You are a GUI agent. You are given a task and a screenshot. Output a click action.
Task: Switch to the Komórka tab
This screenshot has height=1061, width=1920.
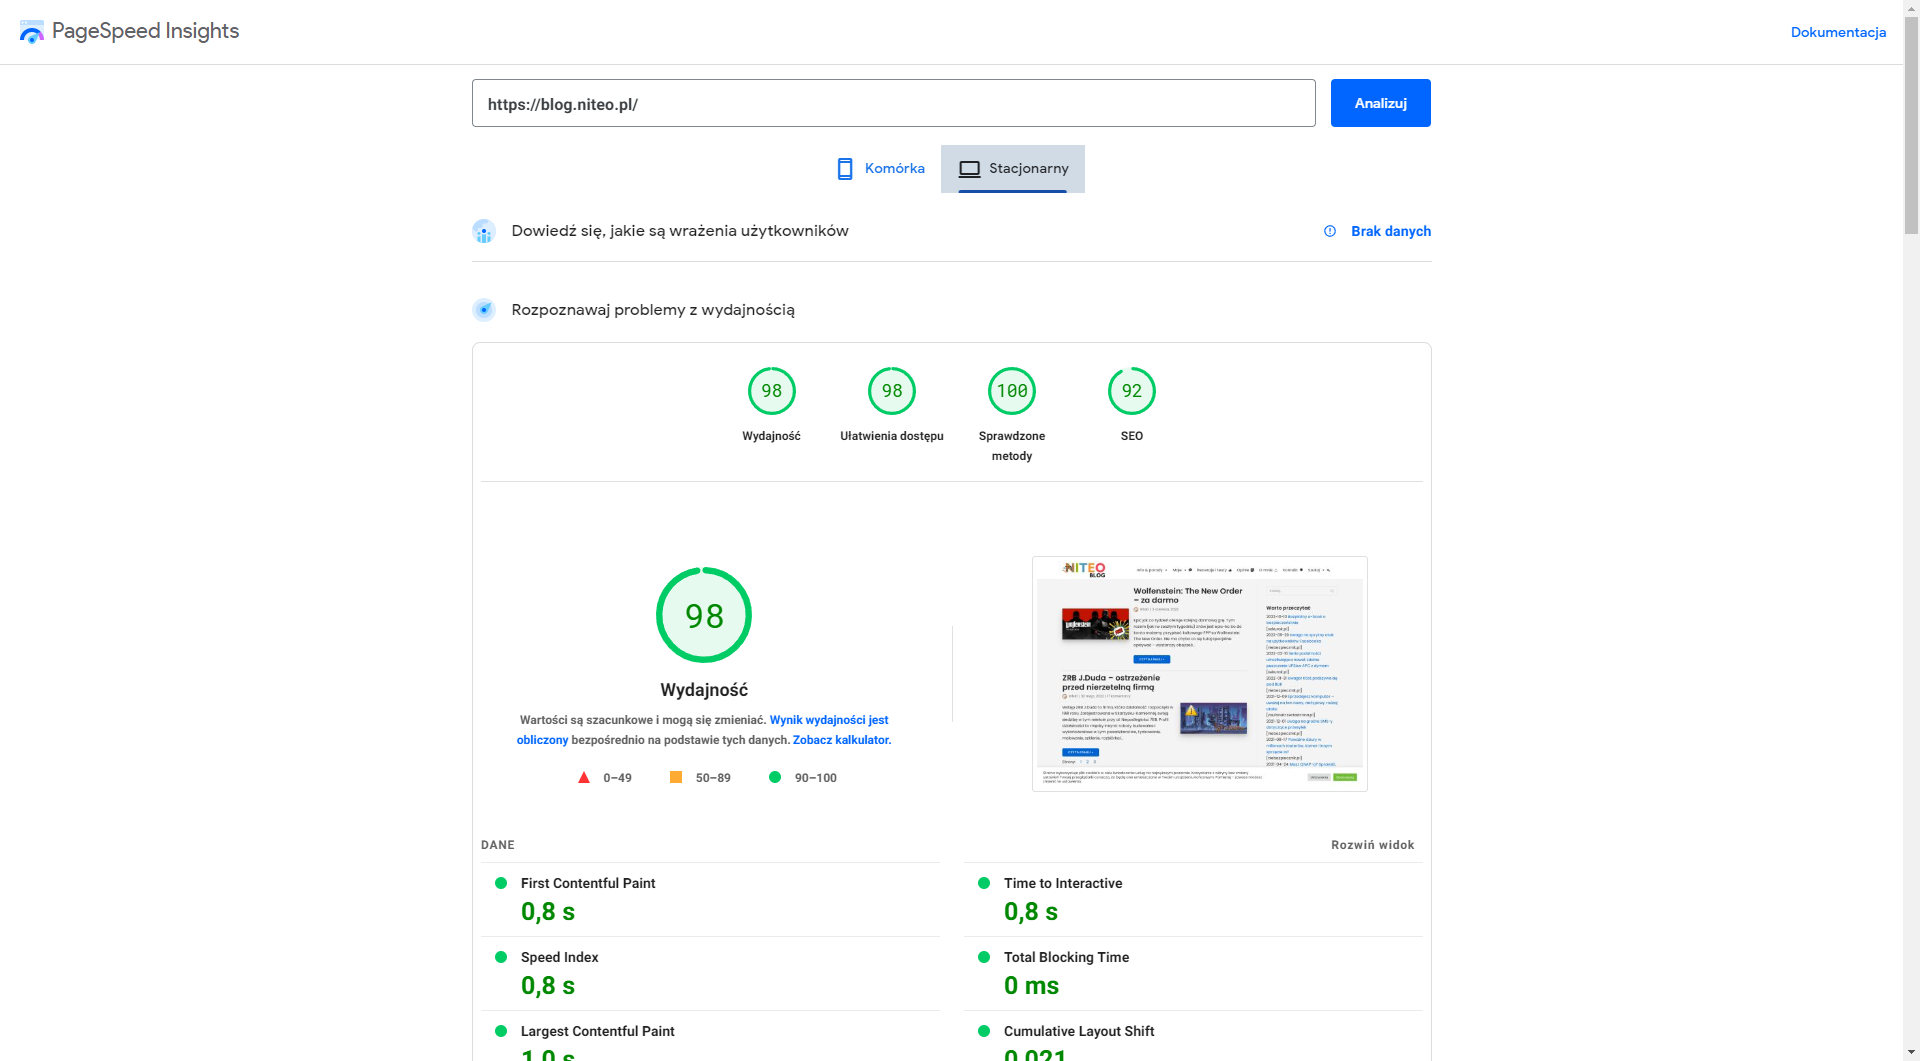(881, 169)
